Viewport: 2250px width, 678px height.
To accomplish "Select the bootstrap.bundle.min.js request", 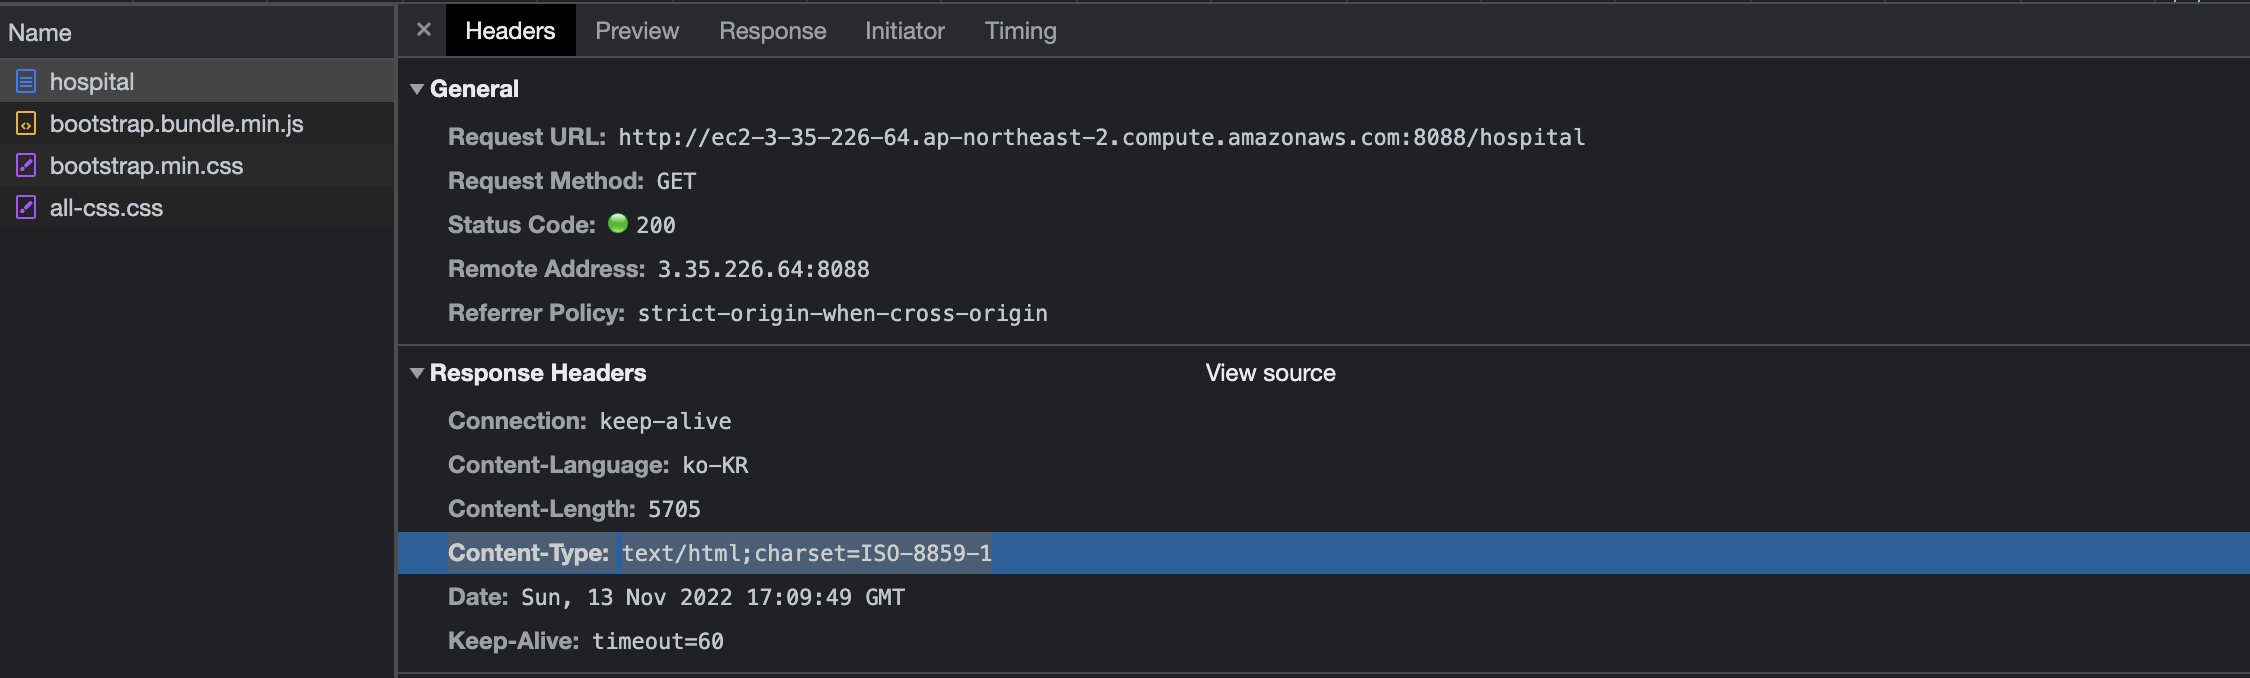I will (x=197, y=123).
